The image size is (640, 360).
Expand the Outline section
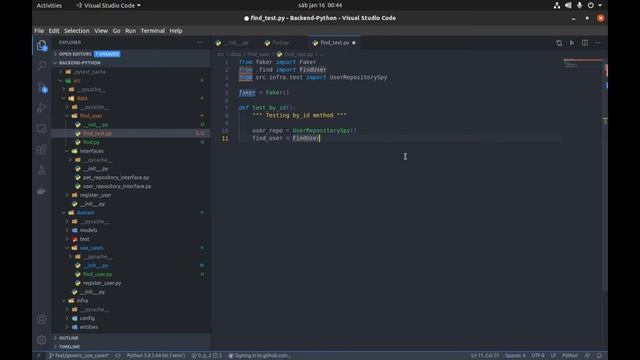(131, 338)
